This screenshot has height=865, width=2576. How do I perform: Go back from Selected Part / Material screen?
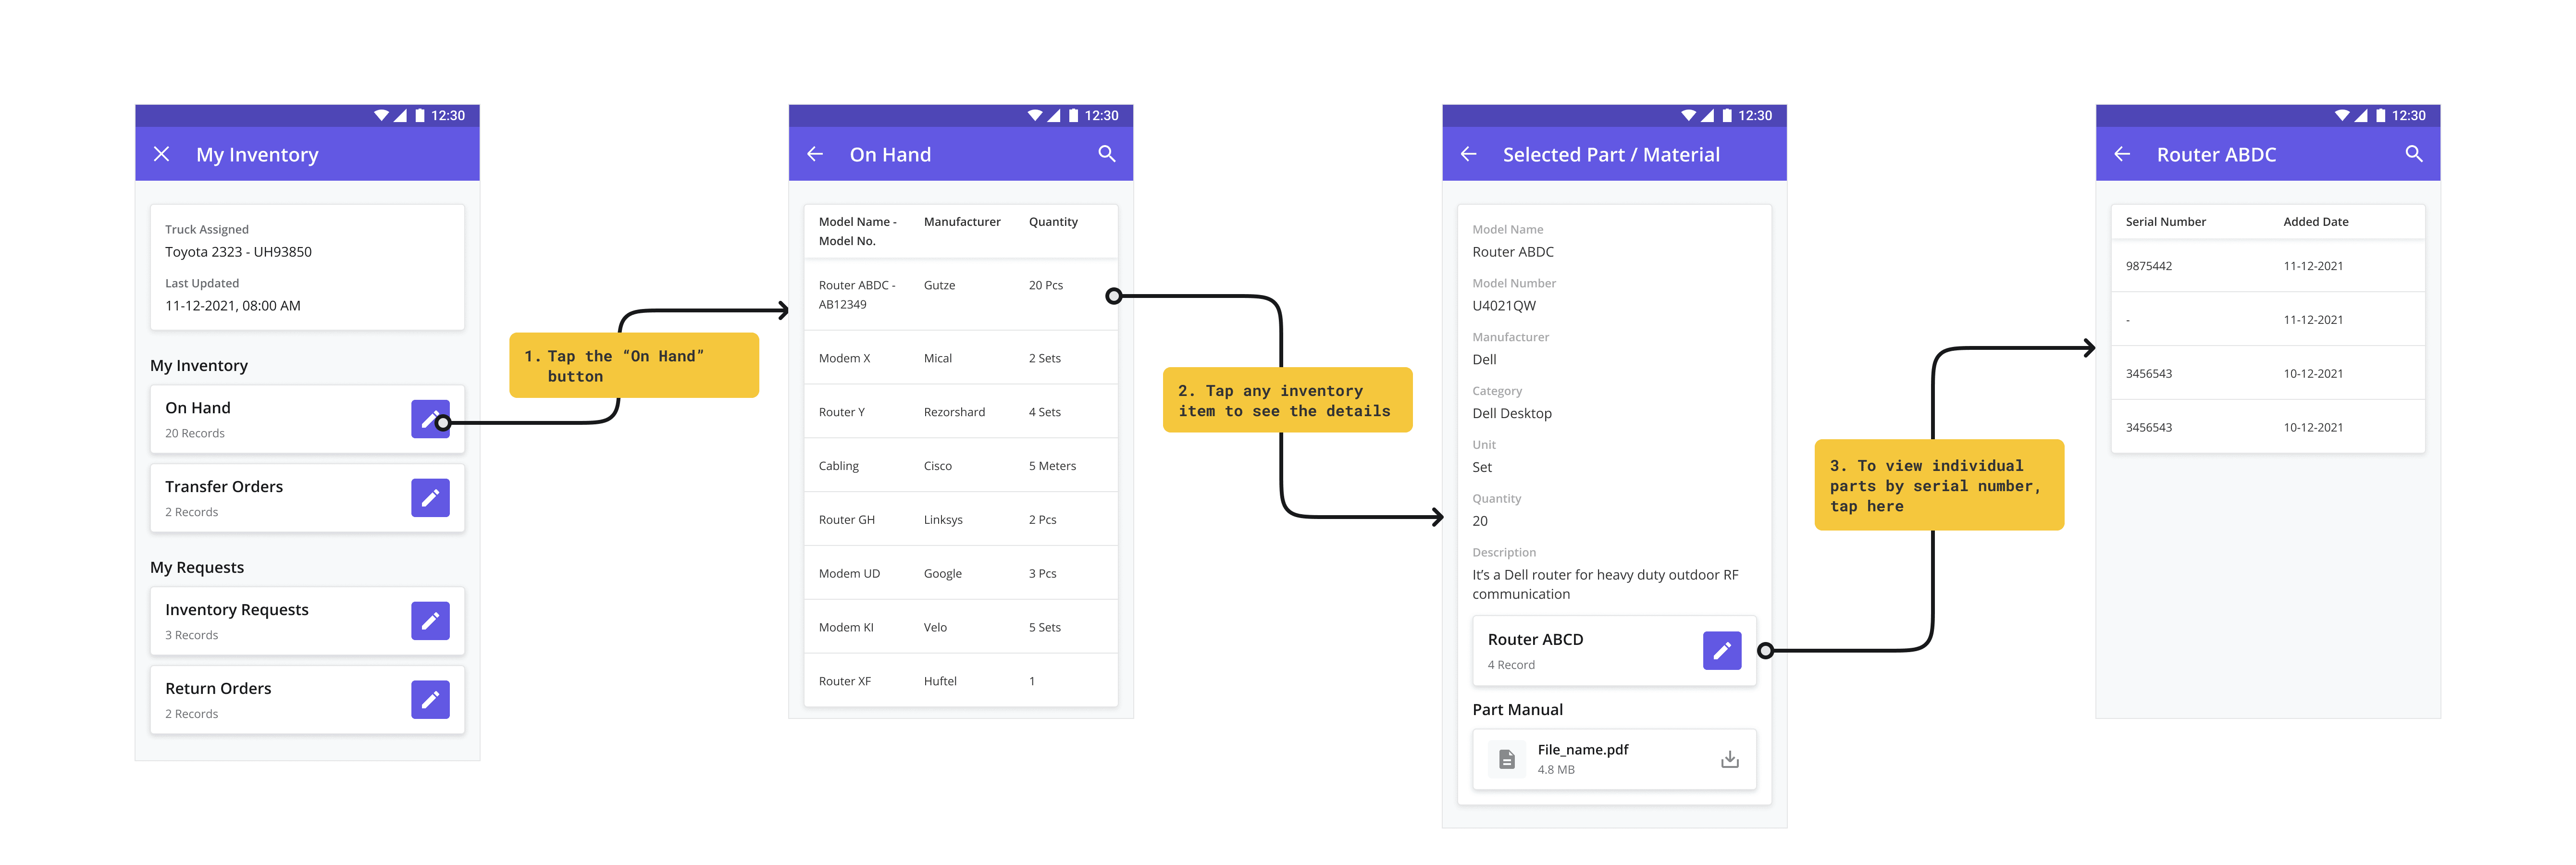click(x=1468, y=154)
